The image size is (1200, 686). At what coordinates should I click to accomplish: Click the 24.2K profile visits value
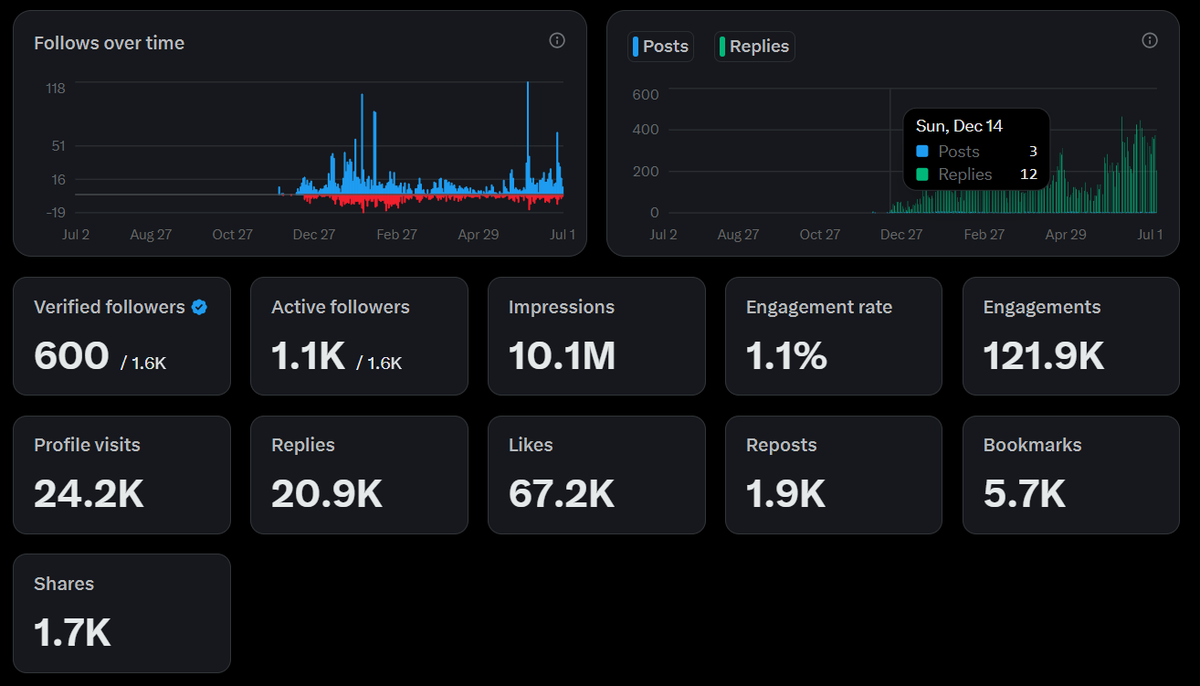click(89, 493)
